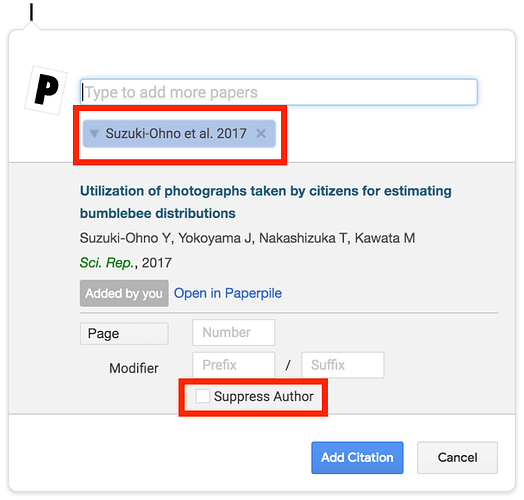The height and width of the screenshot is (500, 524).
Task: Enable the Suppress Author checkbox
Action: pos(203,396)
